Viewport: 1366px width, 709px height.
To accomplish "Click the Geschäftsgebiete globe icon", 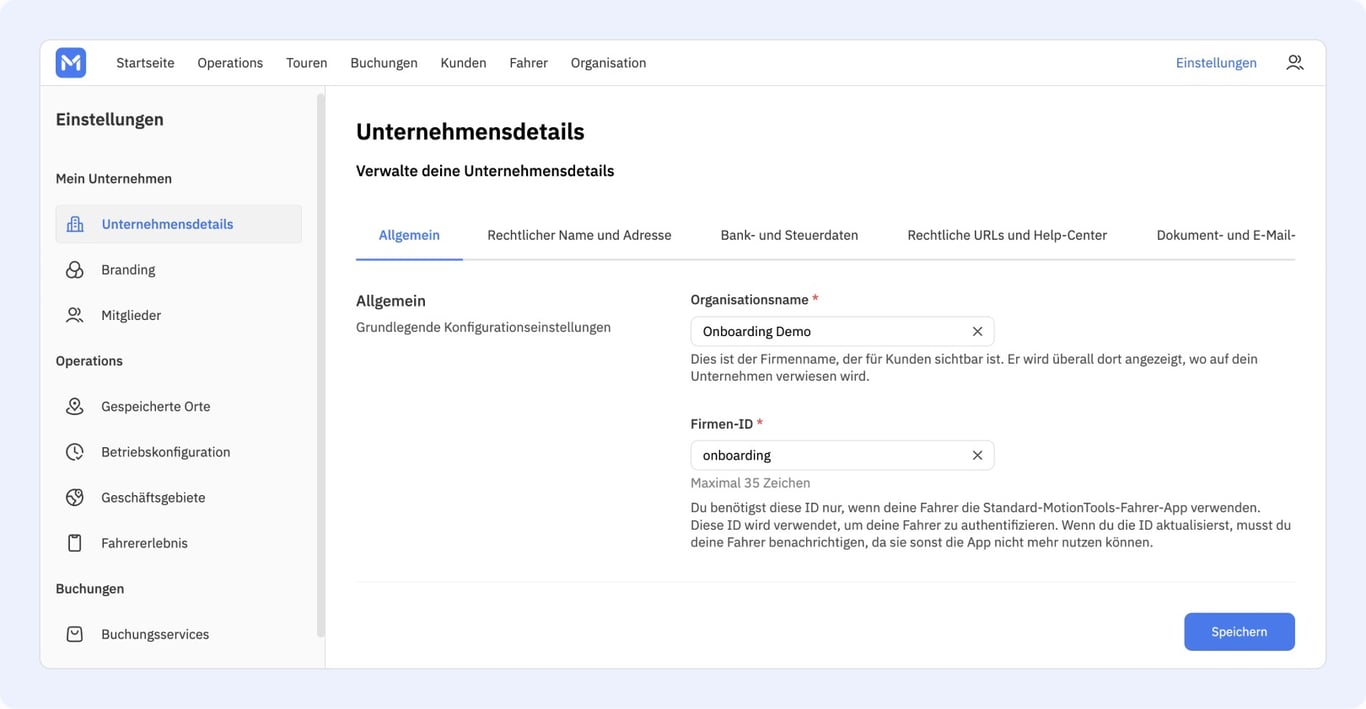I will (x=75, y=497).
